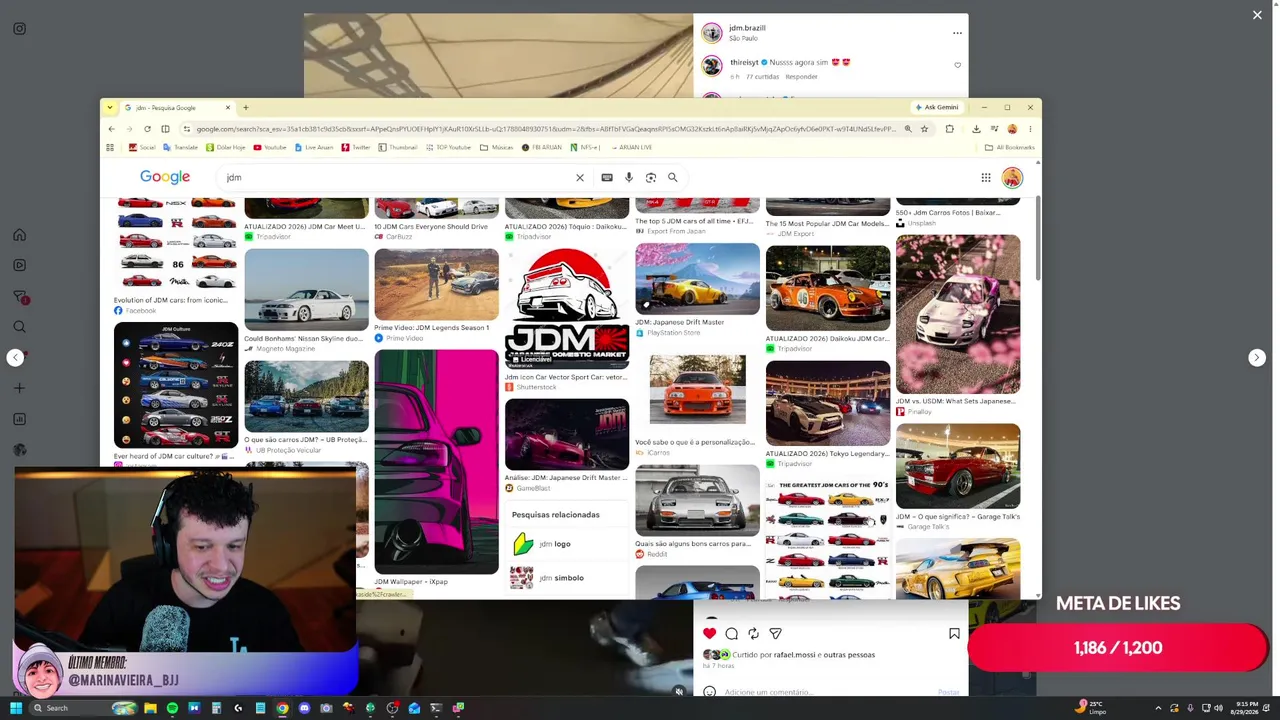Repost the Instagram post

[754, 633]
